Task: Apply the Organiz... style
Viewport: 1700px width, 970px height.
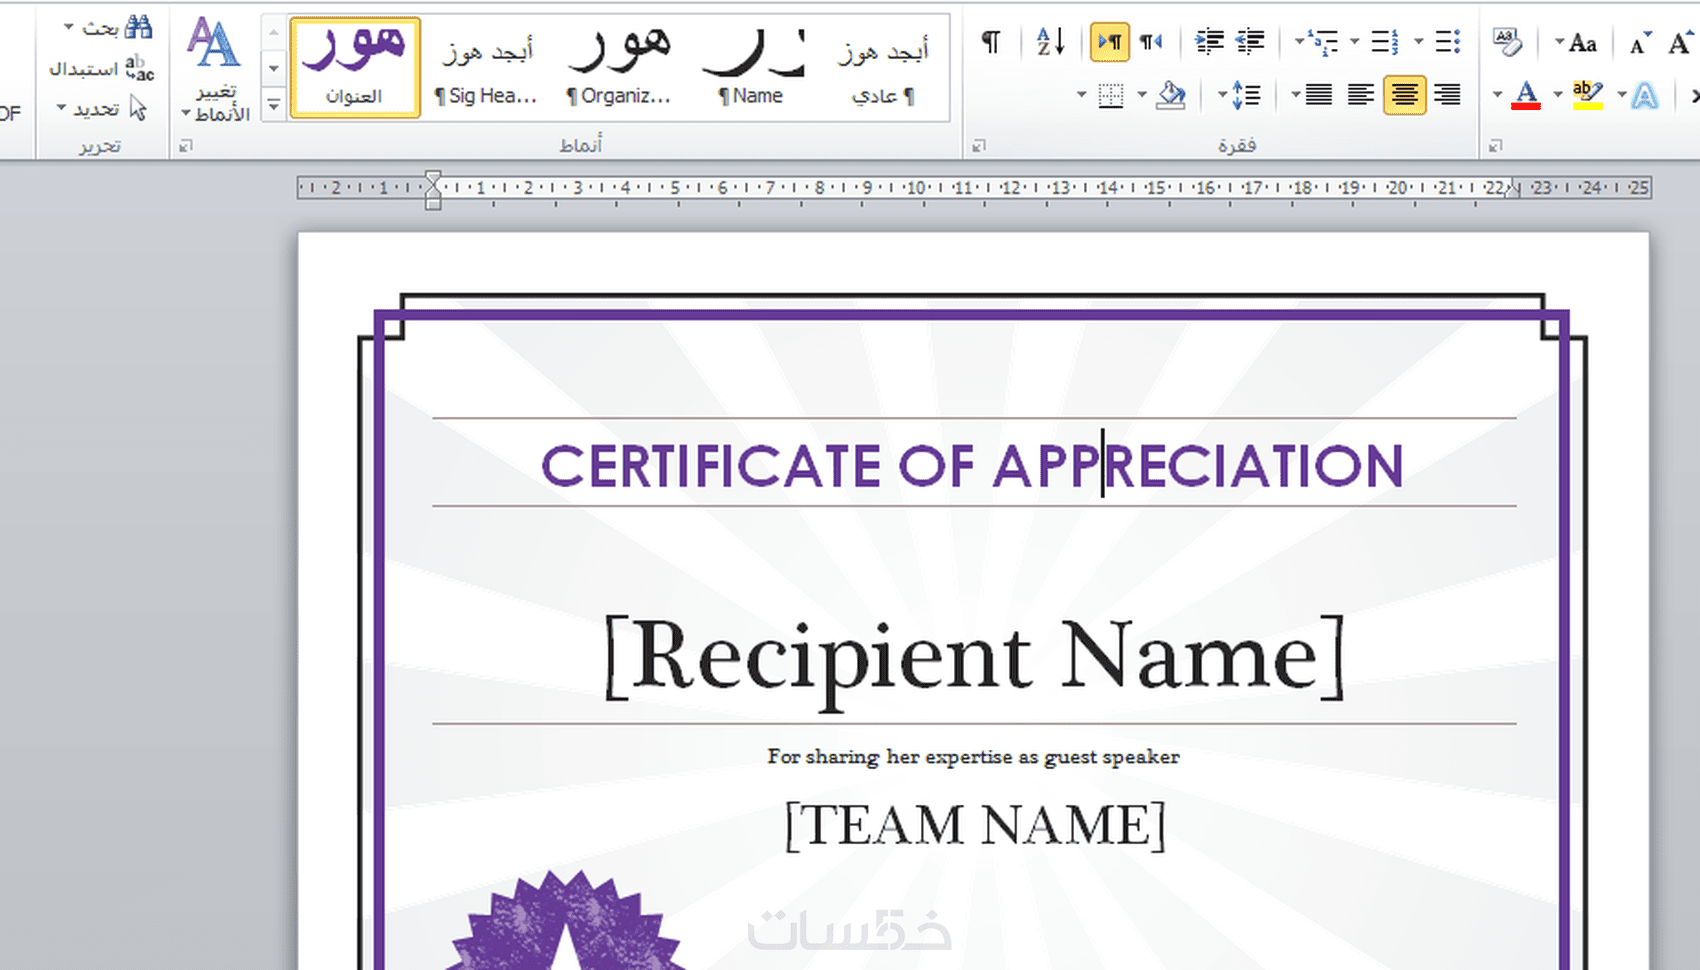Action: (619, 68)
